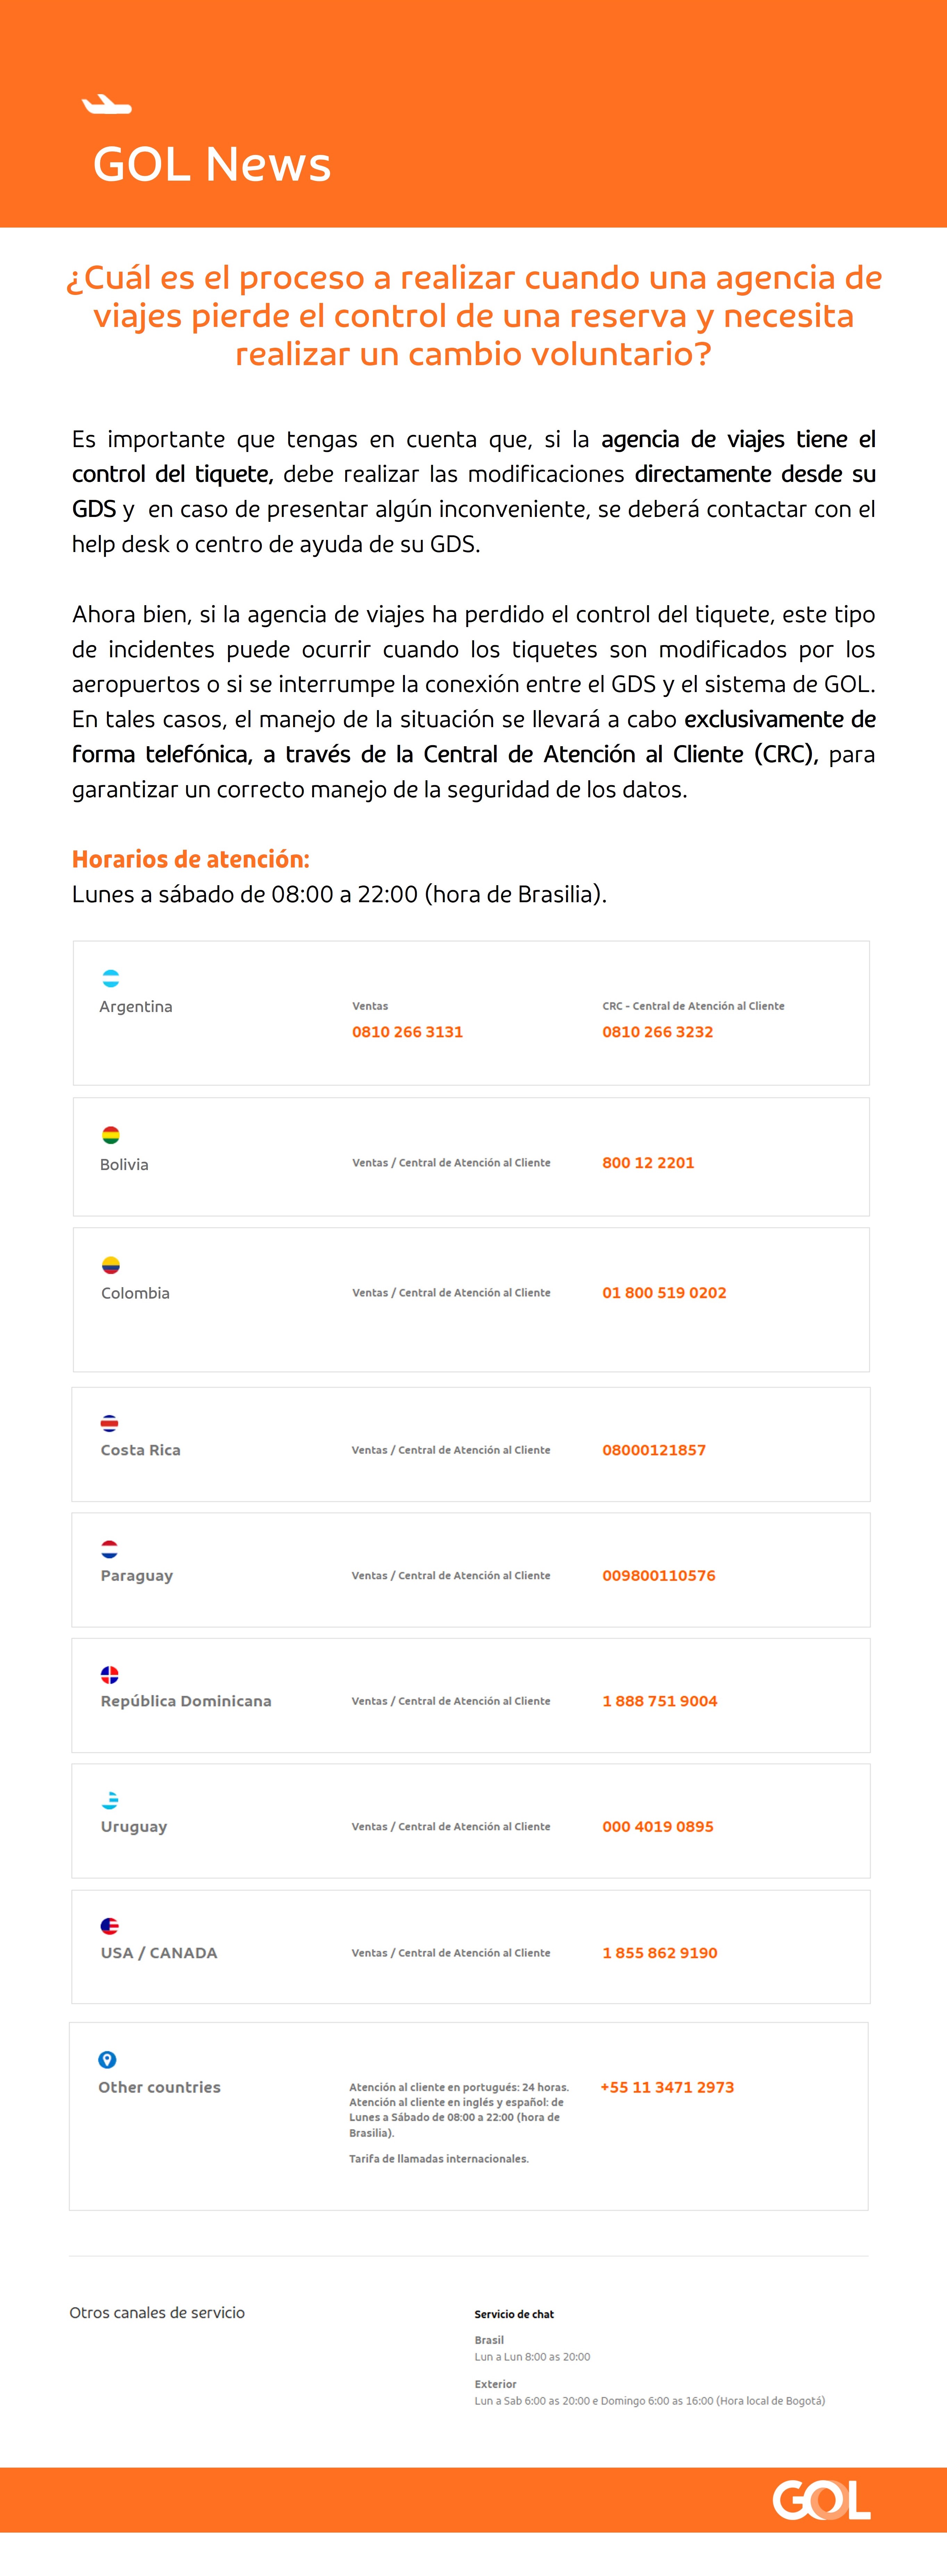Screen dimensions: 947x2576
Task: Click Colombia number 01 800 519 0202
Action: point(664,1293)
